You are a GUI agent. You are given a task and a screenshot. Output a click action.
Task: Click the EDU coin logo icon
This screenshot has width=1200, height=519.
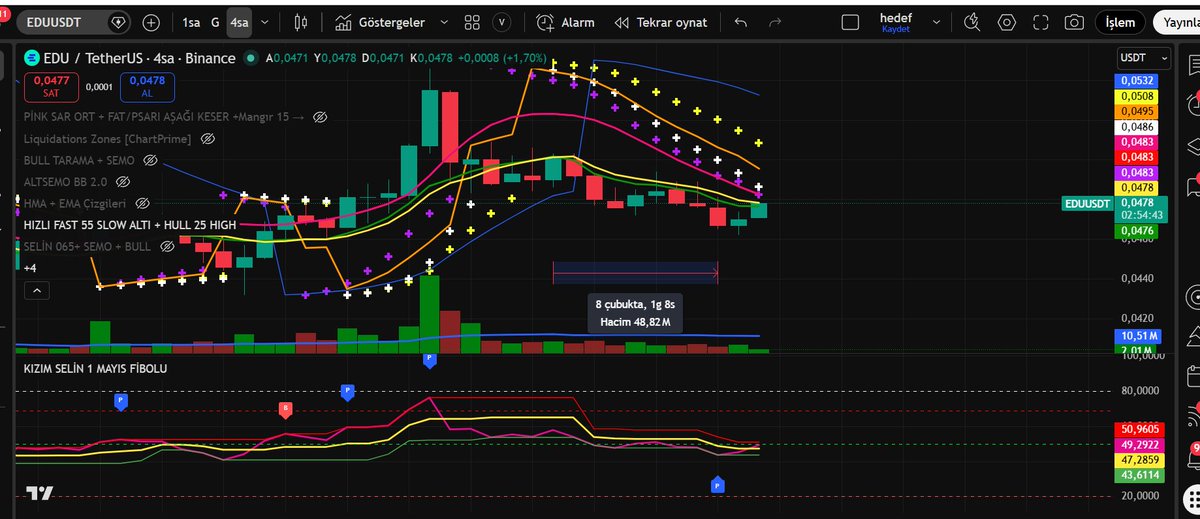(31, 58)
